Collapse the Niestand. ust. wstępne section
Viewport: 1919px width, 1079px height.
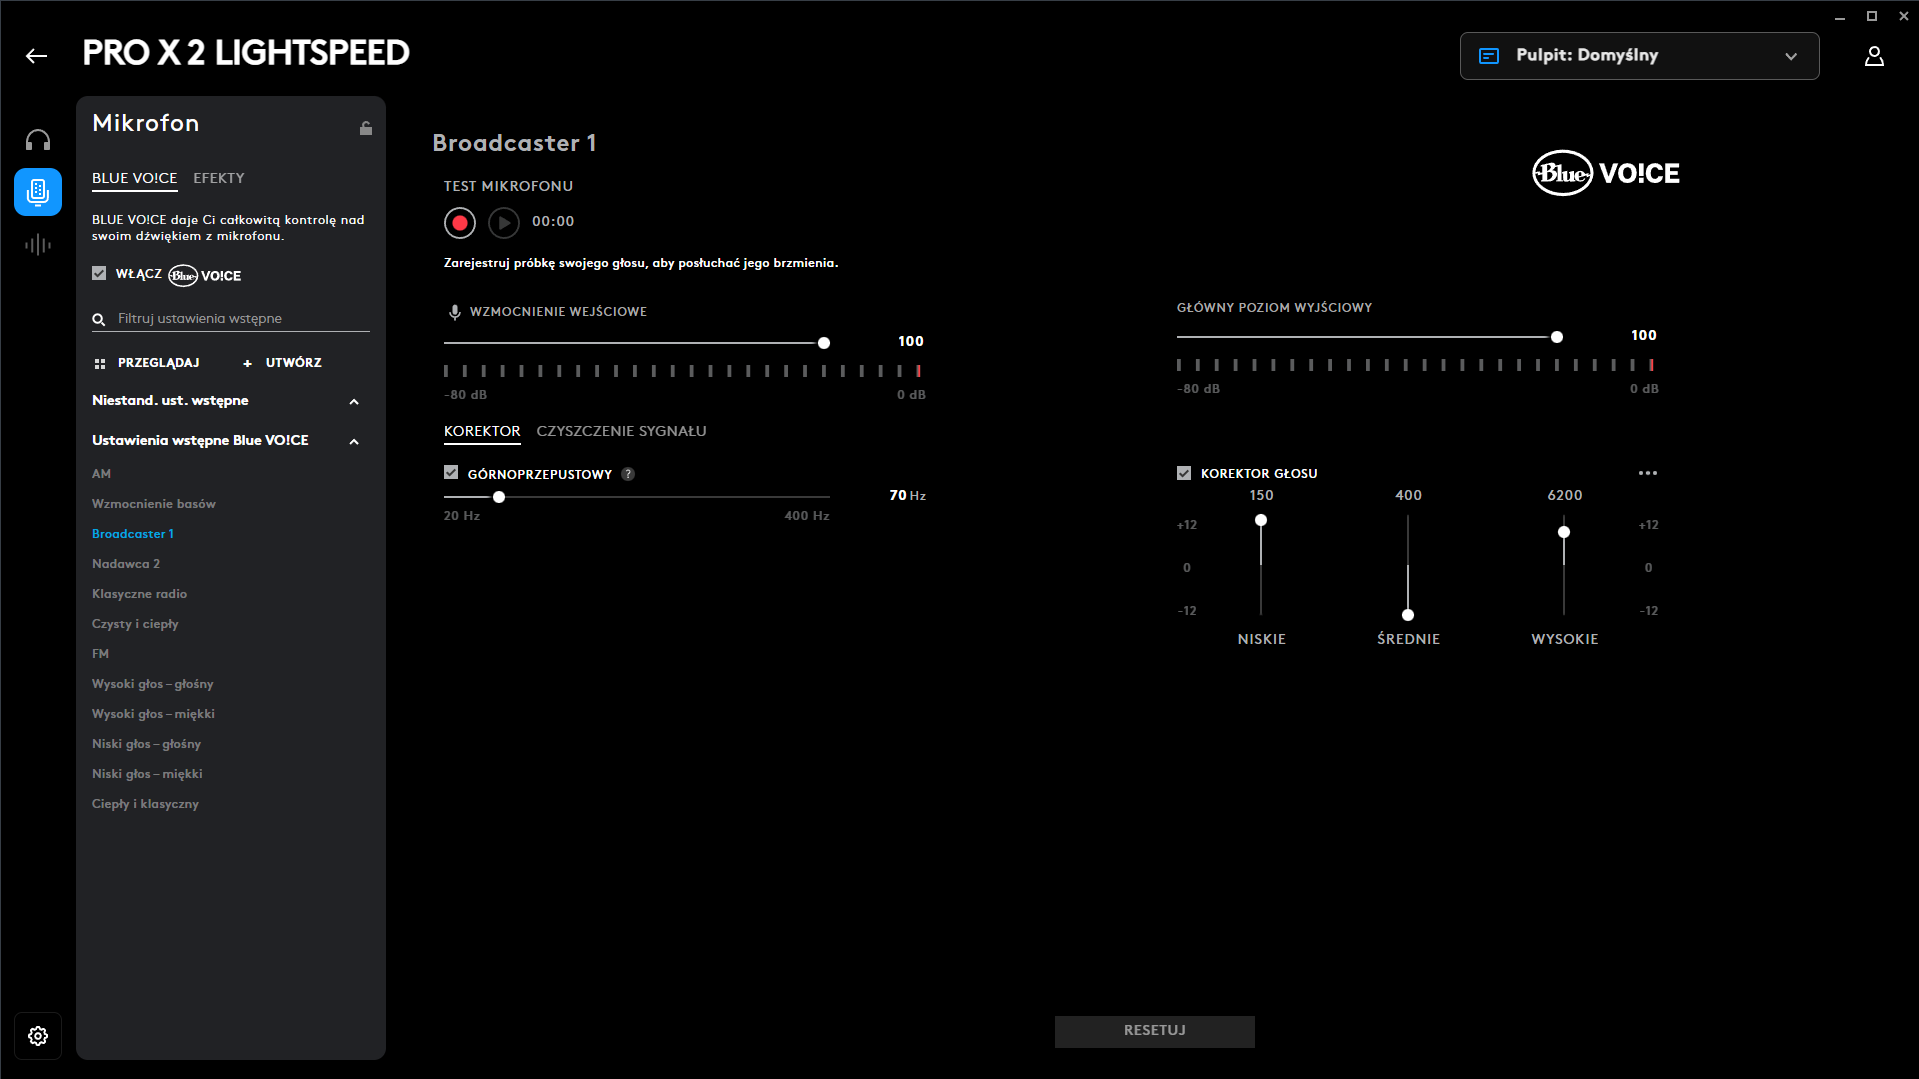354,402
